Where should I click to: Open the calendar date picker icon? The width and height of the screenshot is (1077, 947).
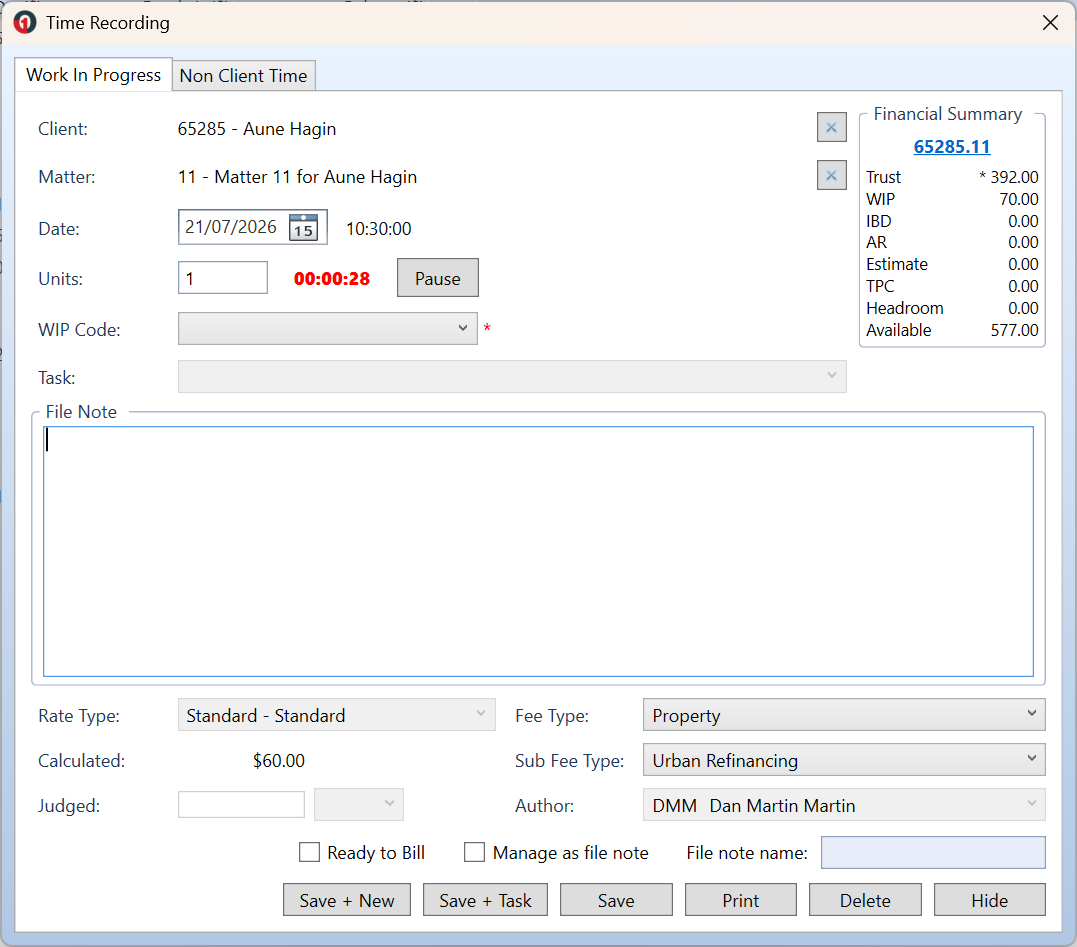point(303,227)
